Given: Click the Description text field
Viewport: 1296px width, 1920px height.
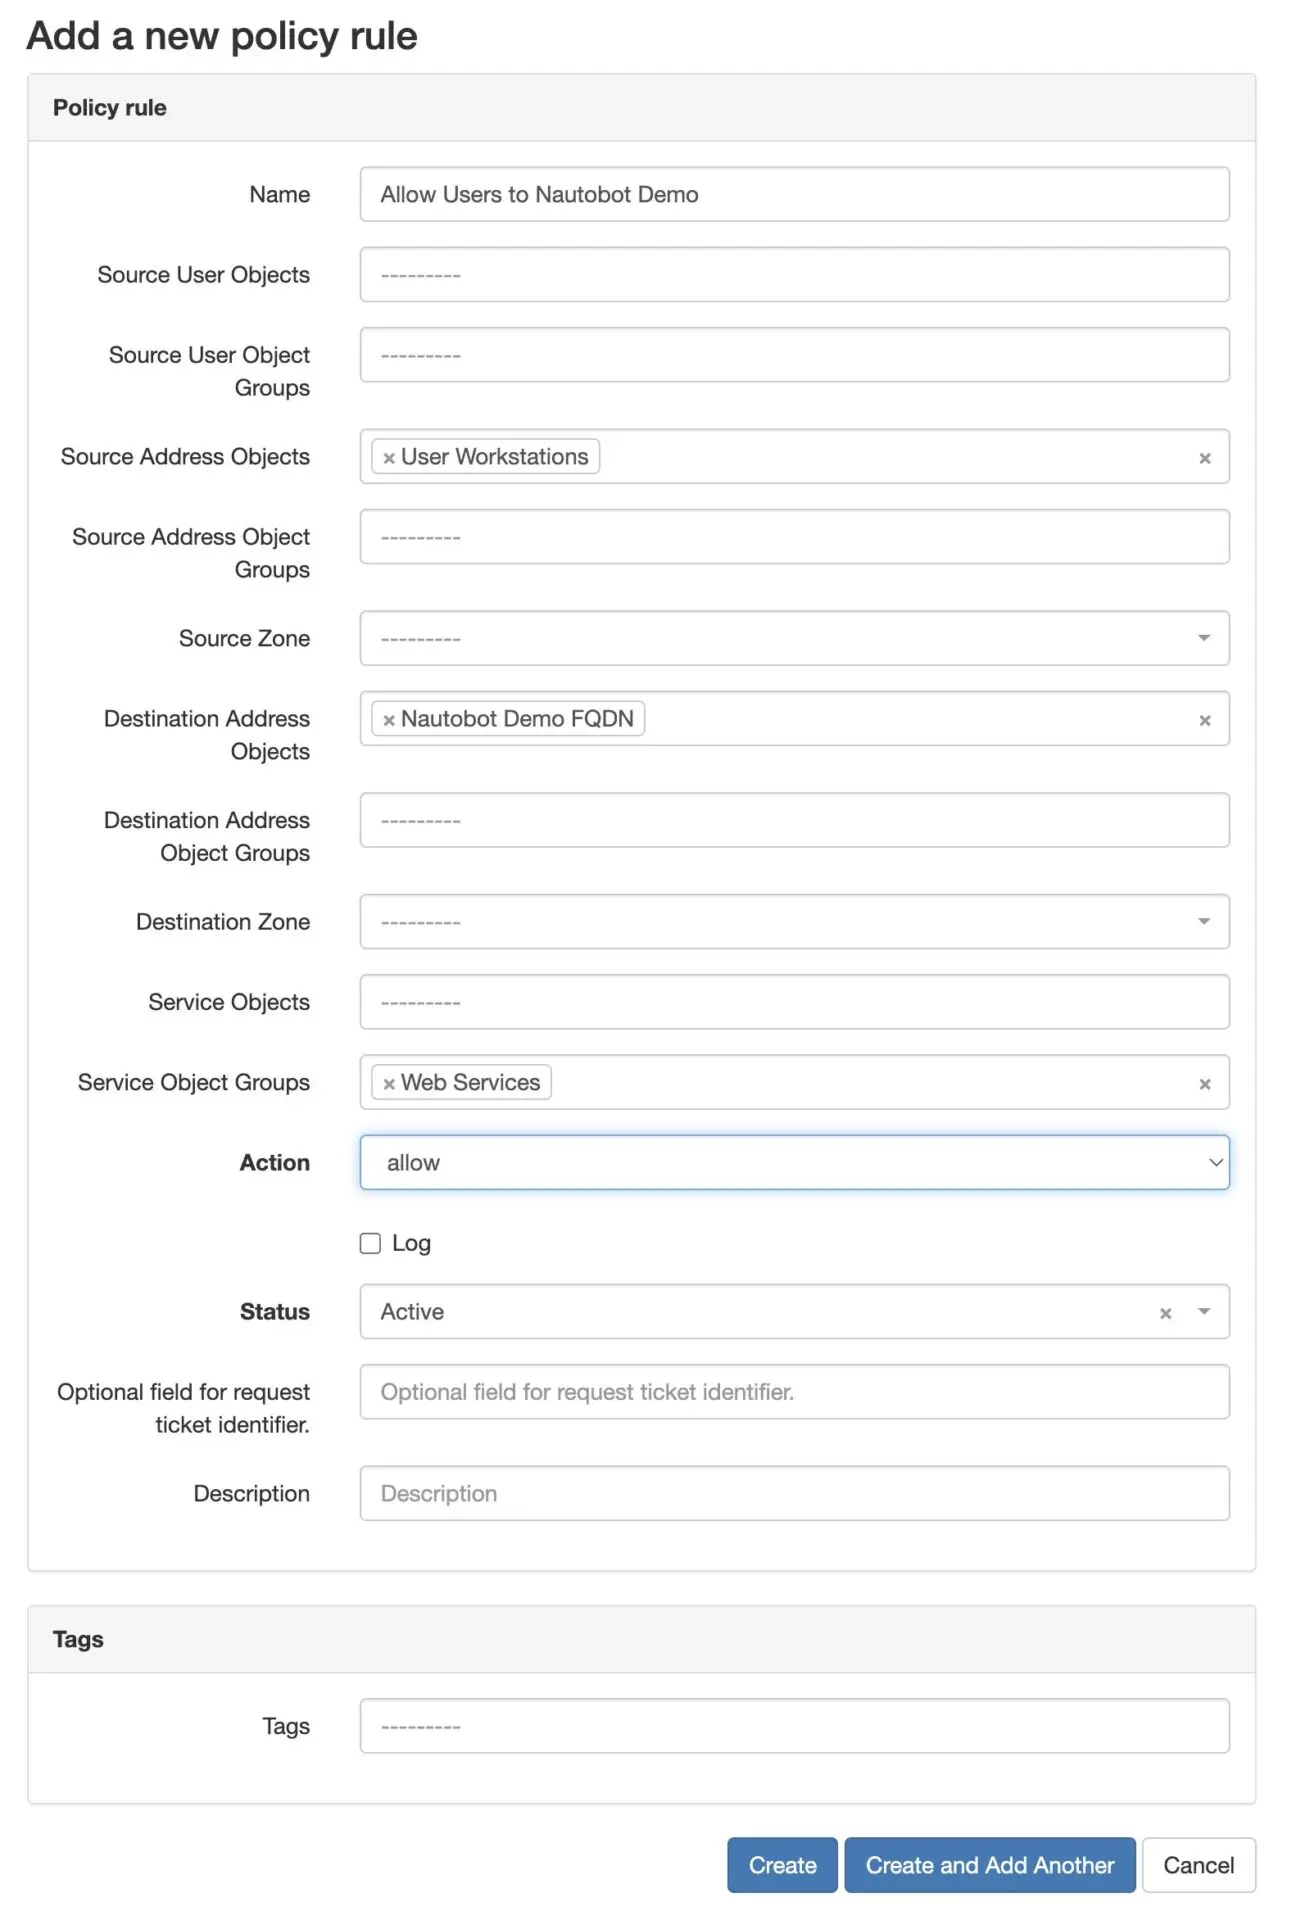Looking at the screenshot, I should [795, 1493].
